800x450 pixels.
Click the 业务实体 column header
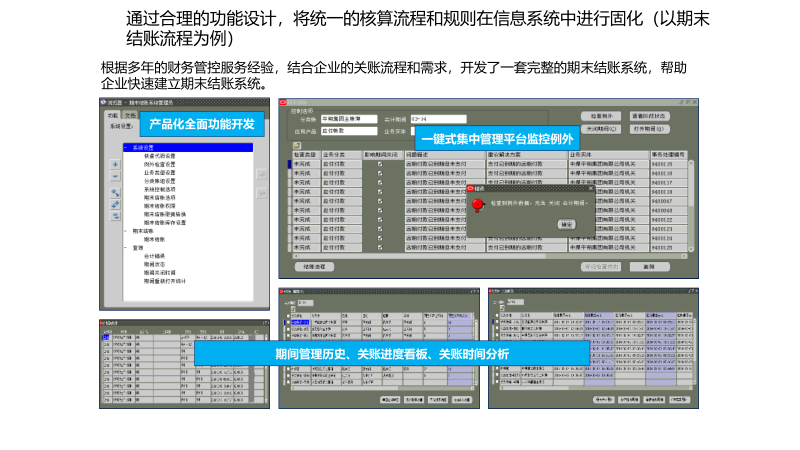[x=608, y=155]
